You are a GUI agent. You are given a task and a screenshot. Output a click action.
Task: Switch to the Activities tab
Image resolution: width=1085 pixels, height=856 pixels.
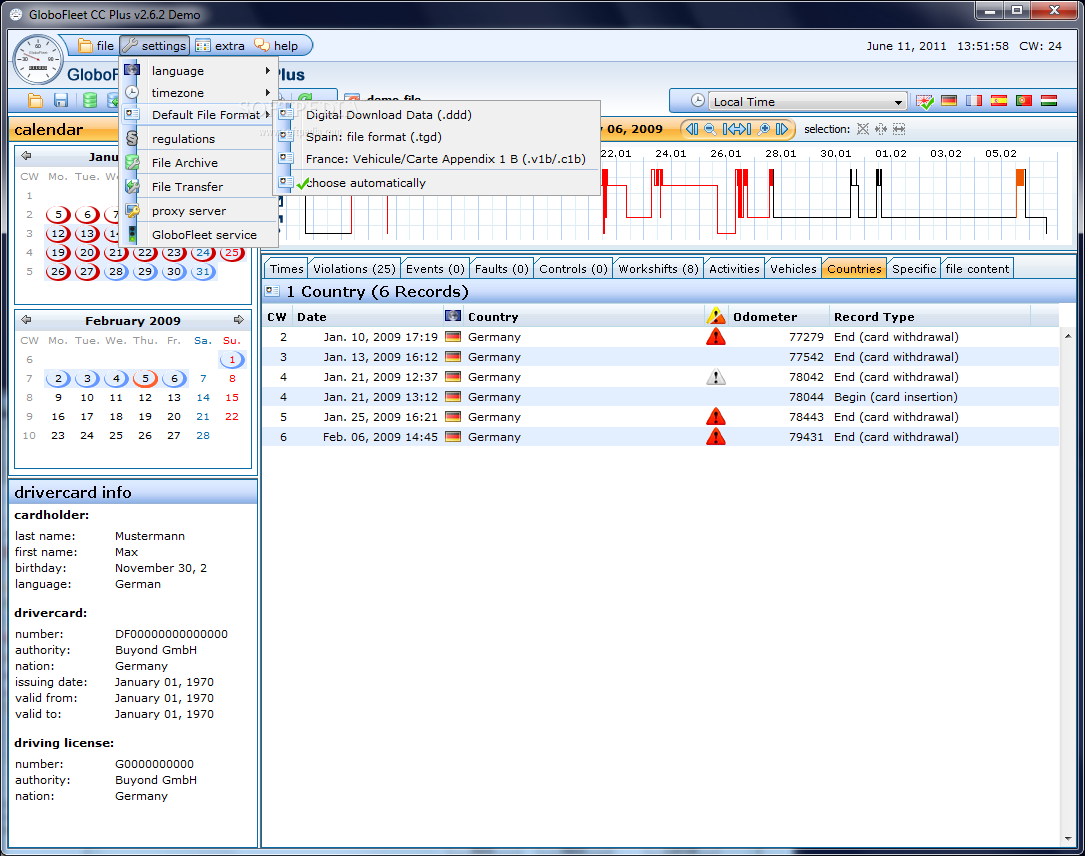click(734, 268)
